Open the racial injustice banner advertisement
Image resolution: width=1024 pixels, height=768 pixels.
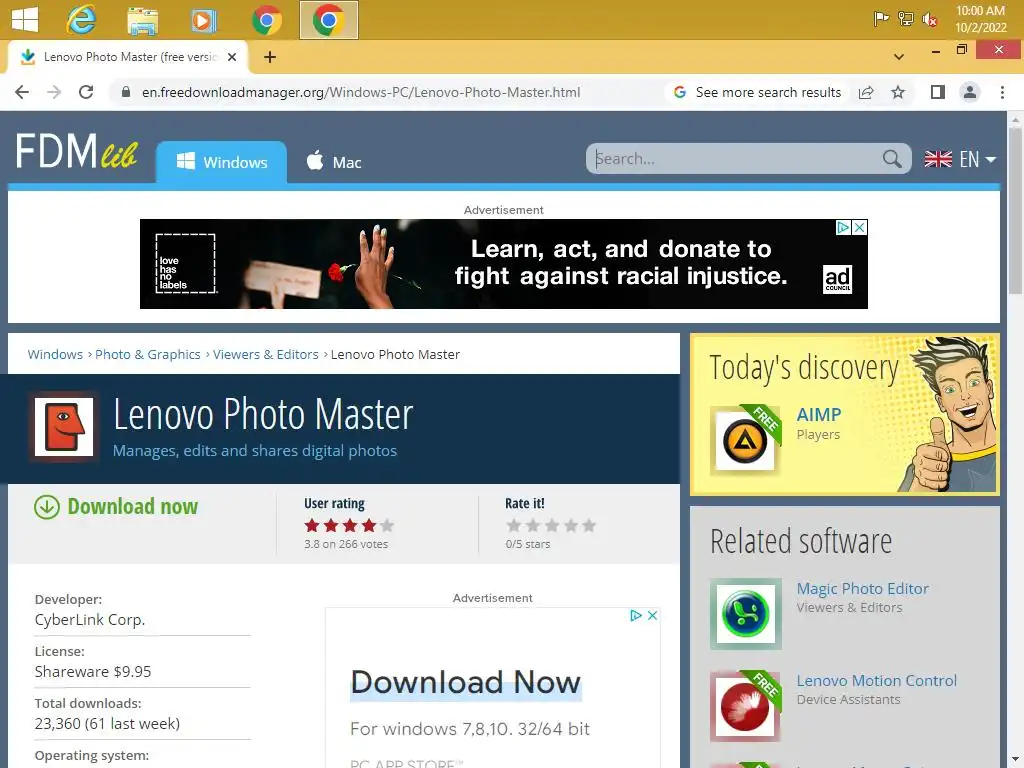pyautogui.click(x=504, y=264)
